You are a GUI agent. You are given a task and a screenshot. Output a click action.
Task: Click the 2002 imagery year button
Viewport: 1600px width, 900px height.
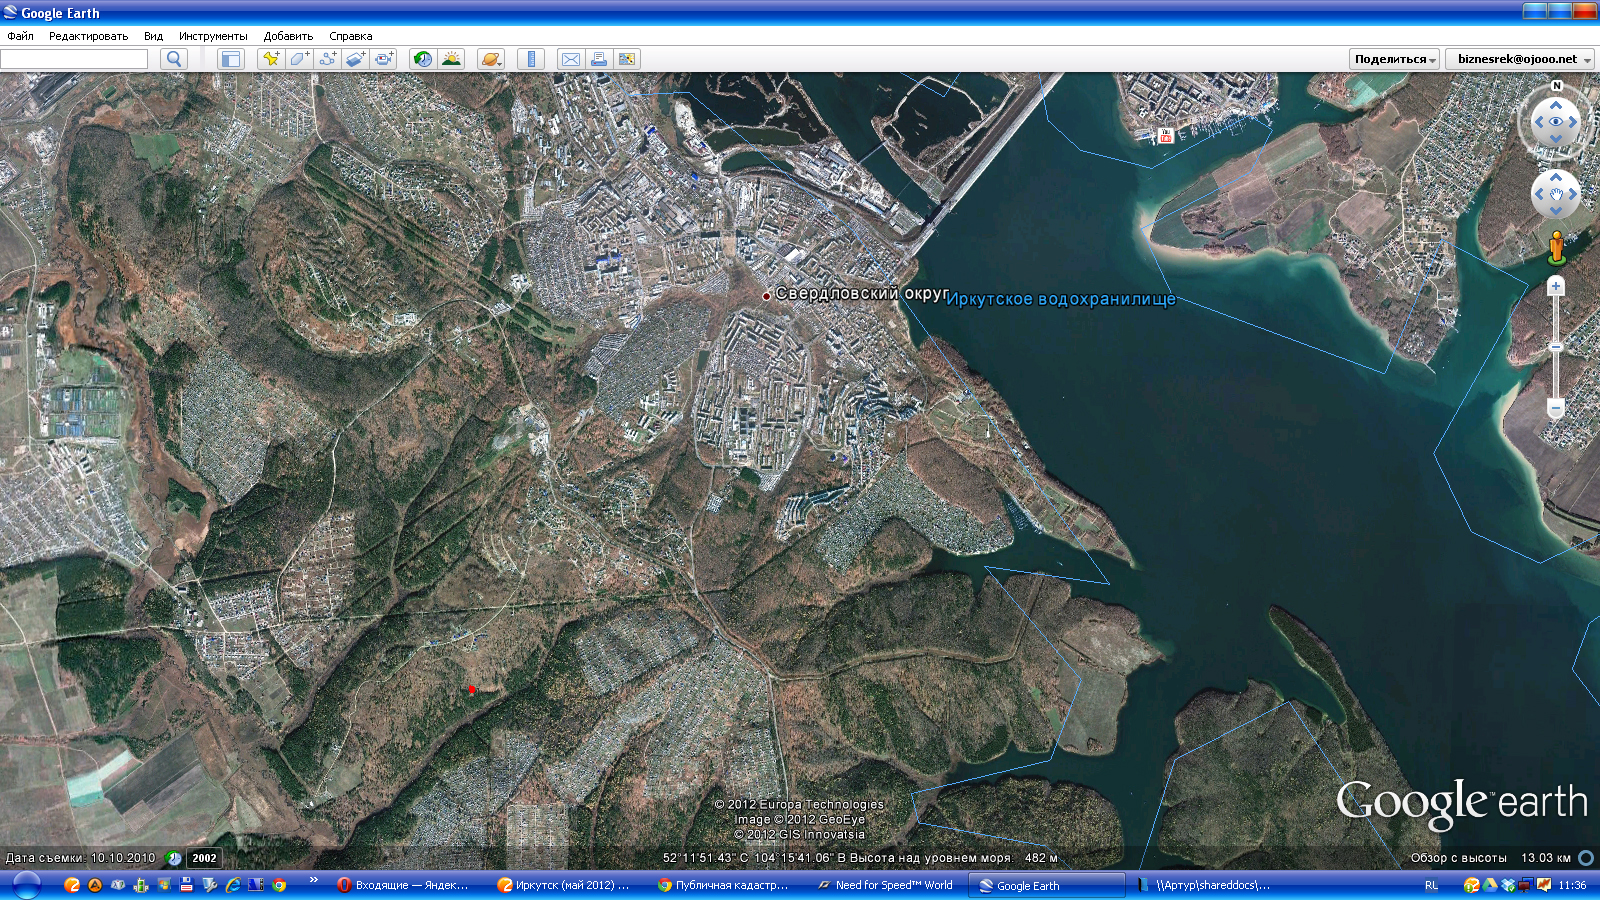tap(204, 858)
